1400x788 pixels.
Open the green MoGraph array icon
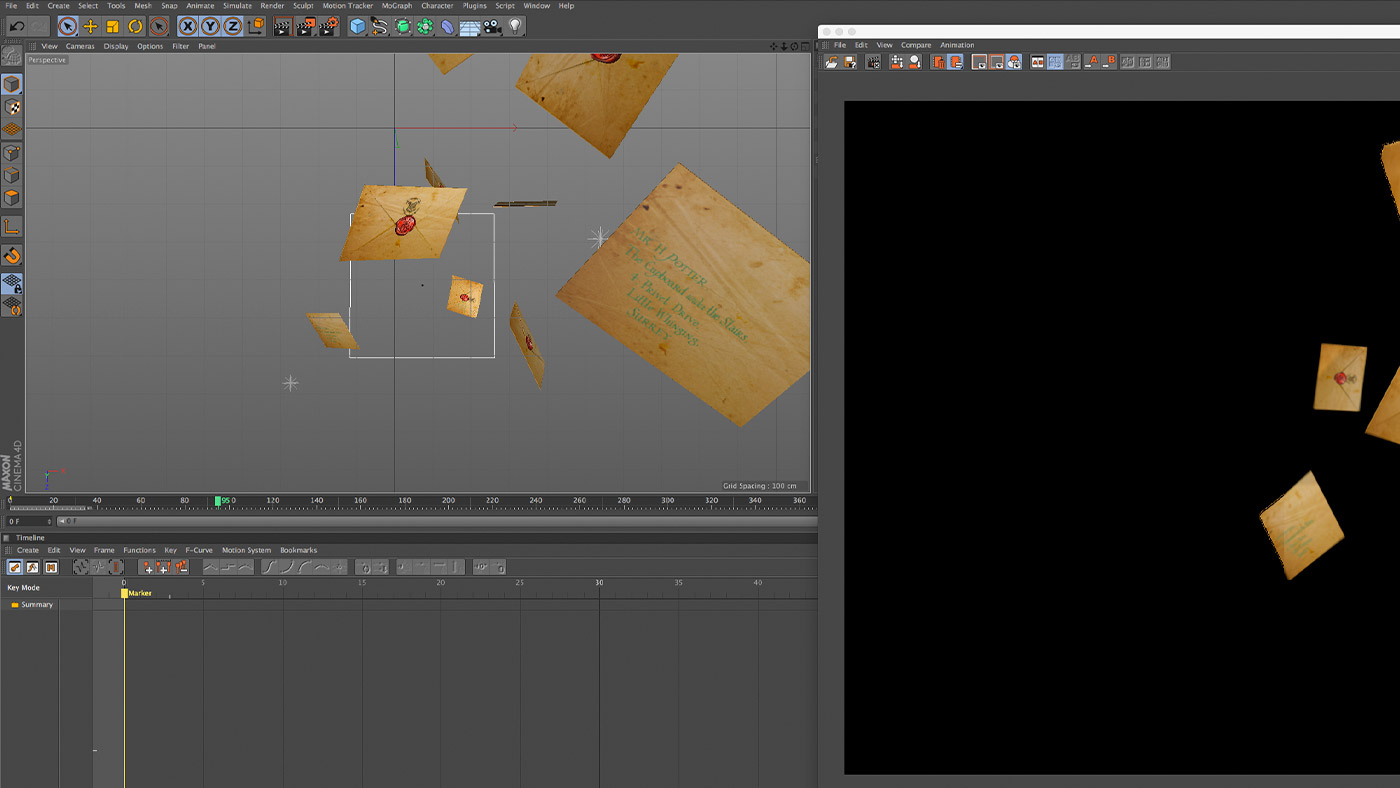[x=425, y=26]
